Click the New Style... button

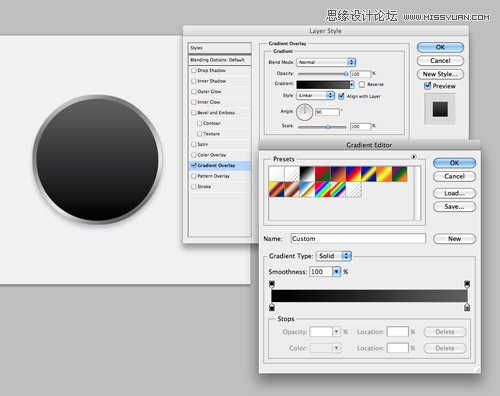440,74
